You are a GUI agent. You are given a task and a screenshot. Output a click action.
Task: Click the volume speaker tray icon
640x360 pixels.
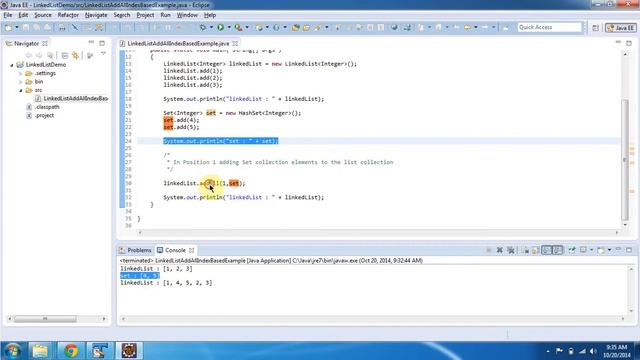[x=593, y=351]
